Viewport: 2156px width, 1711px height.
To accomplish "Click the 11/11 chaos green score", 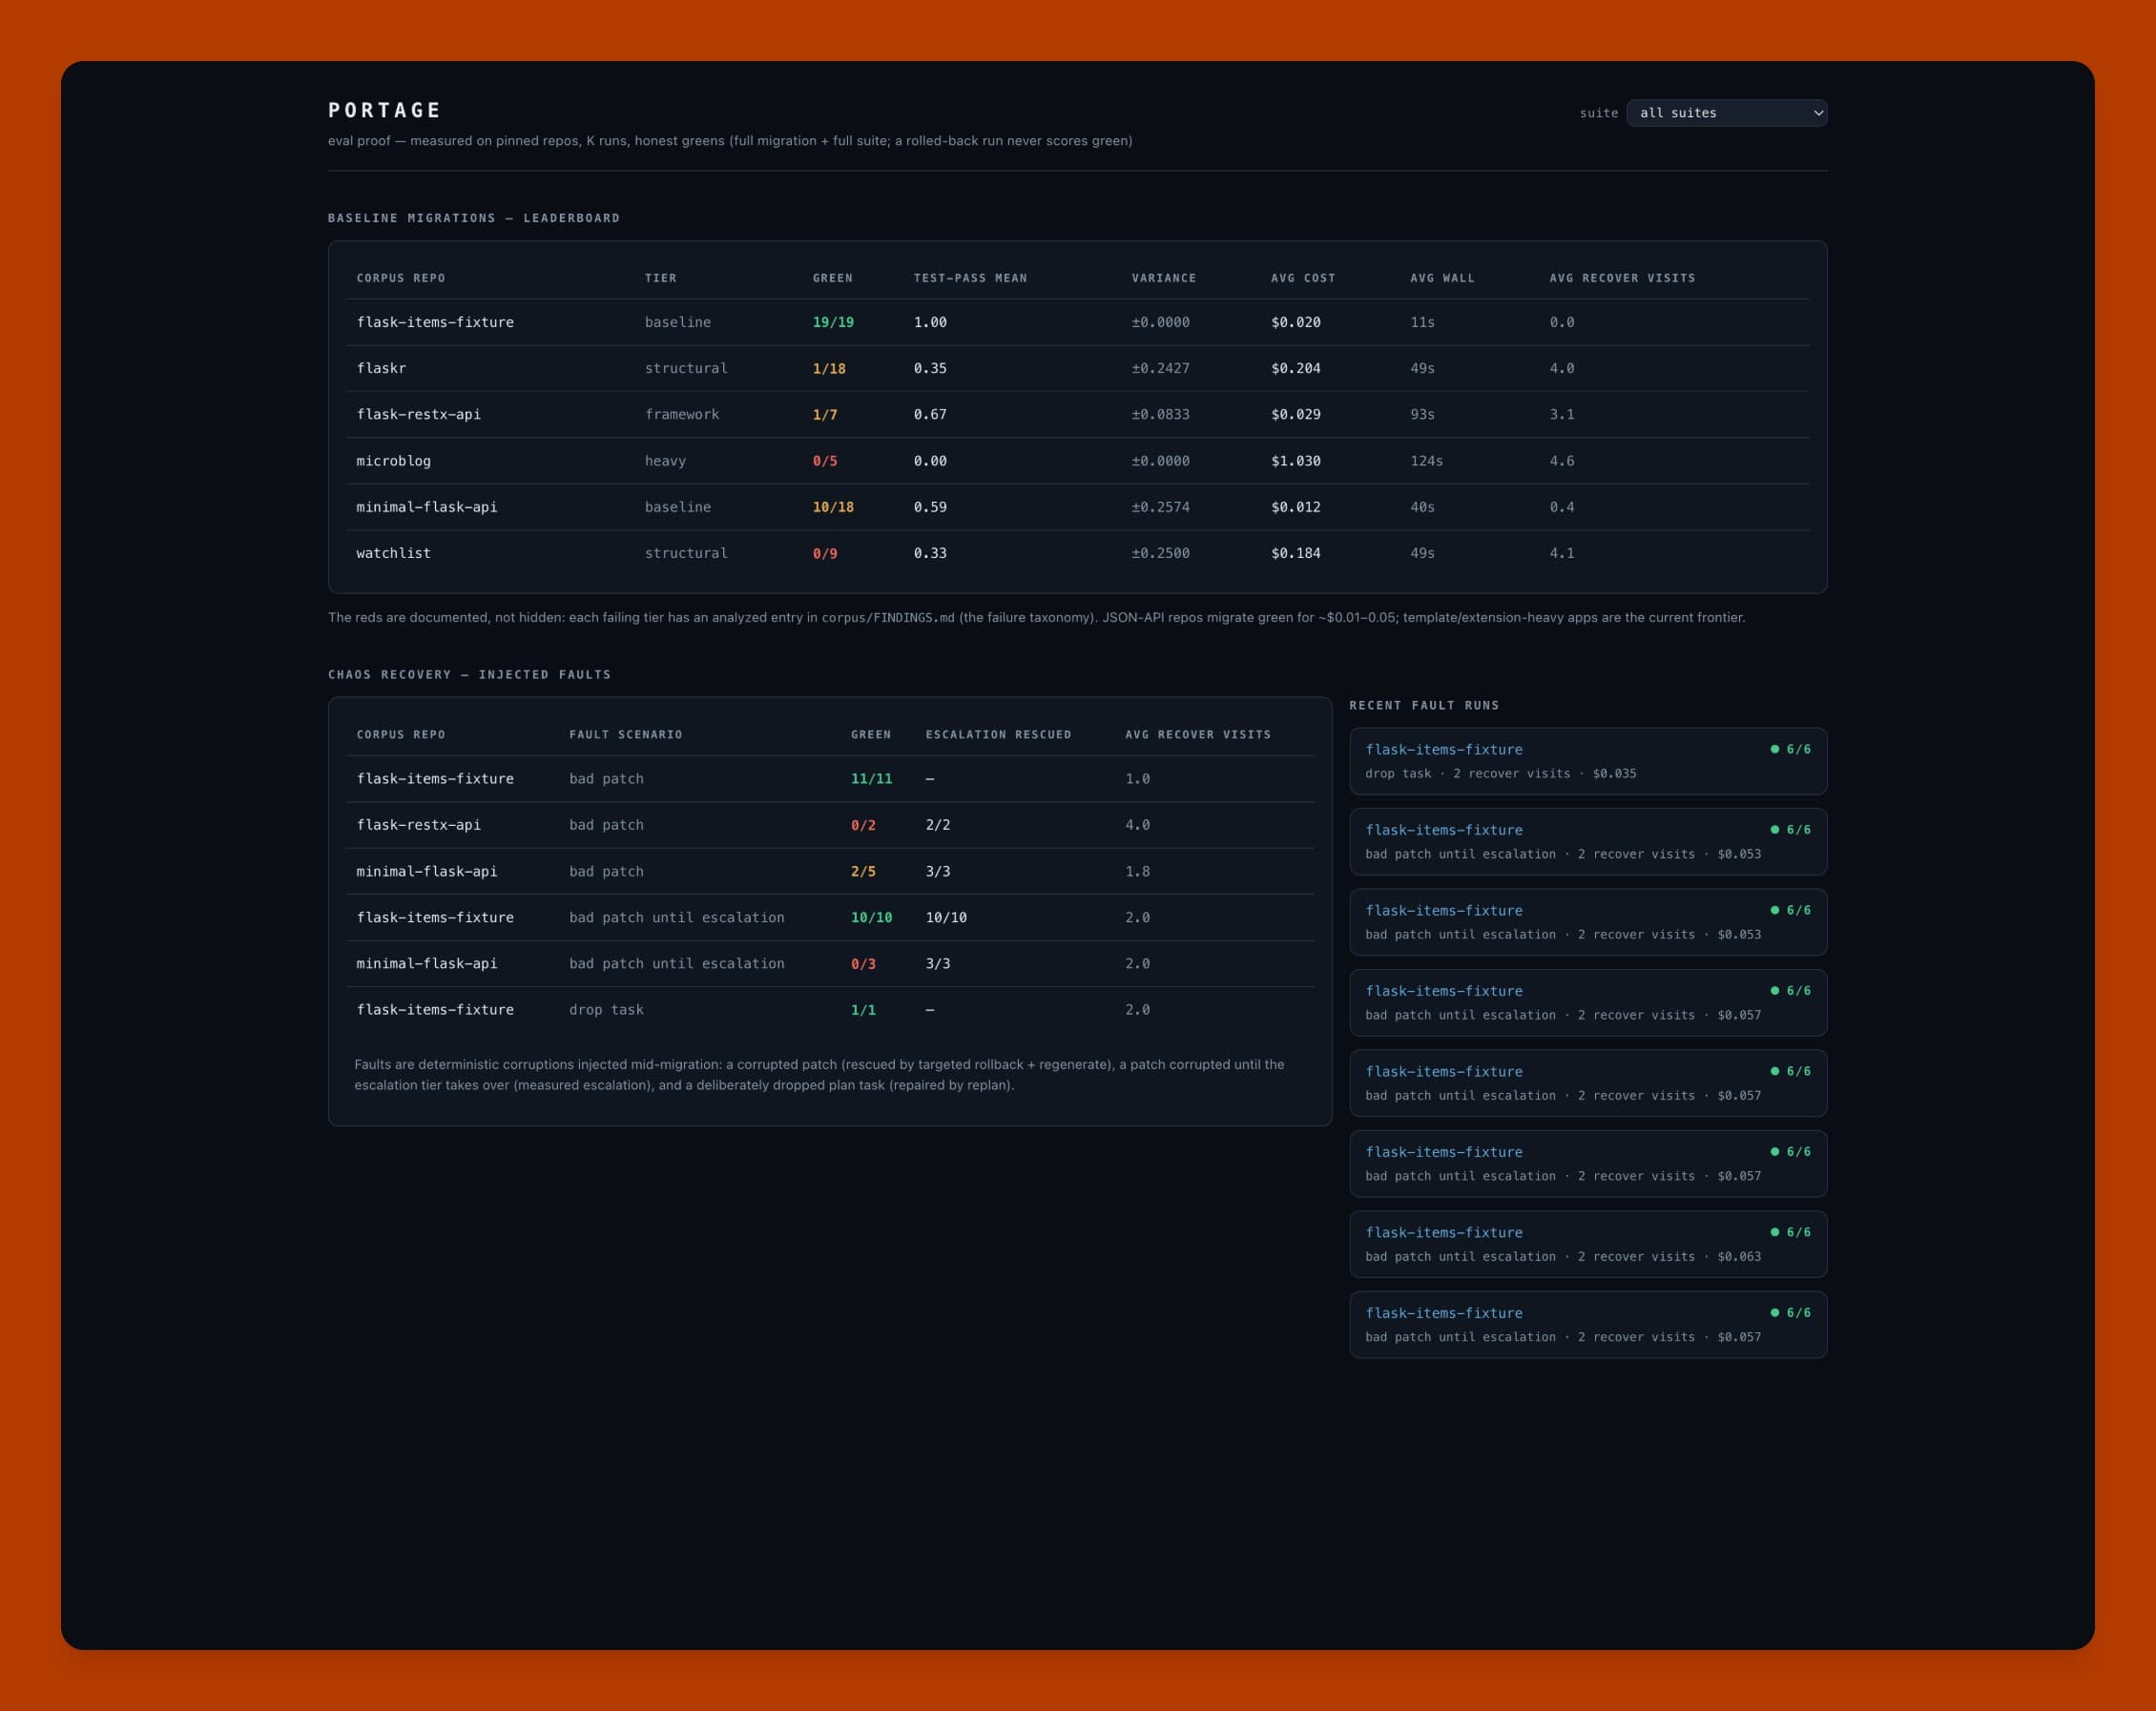I will click(x=871, y=778).
